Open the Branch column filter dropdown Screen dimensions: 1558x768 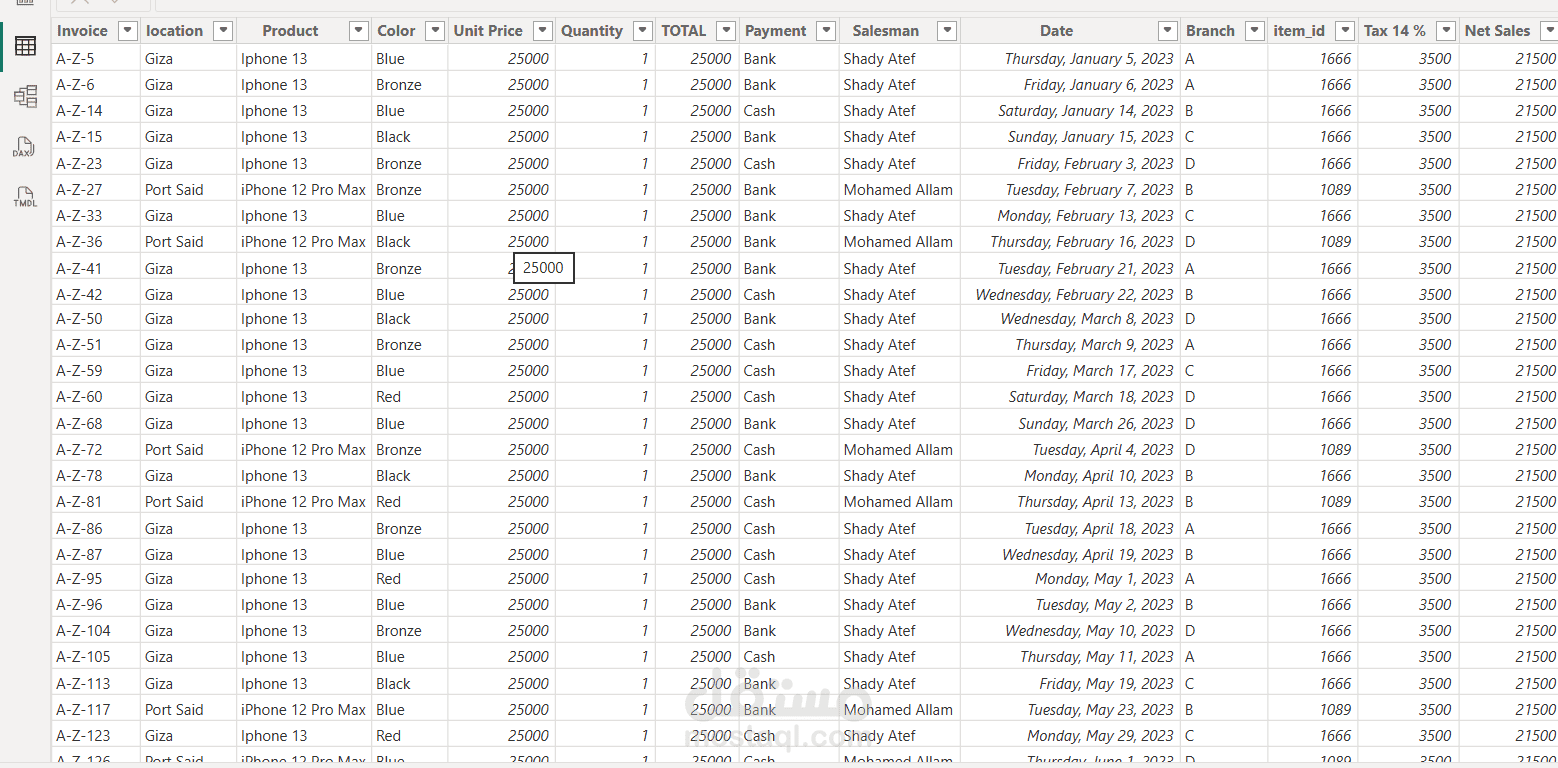tap(1255, 31)
